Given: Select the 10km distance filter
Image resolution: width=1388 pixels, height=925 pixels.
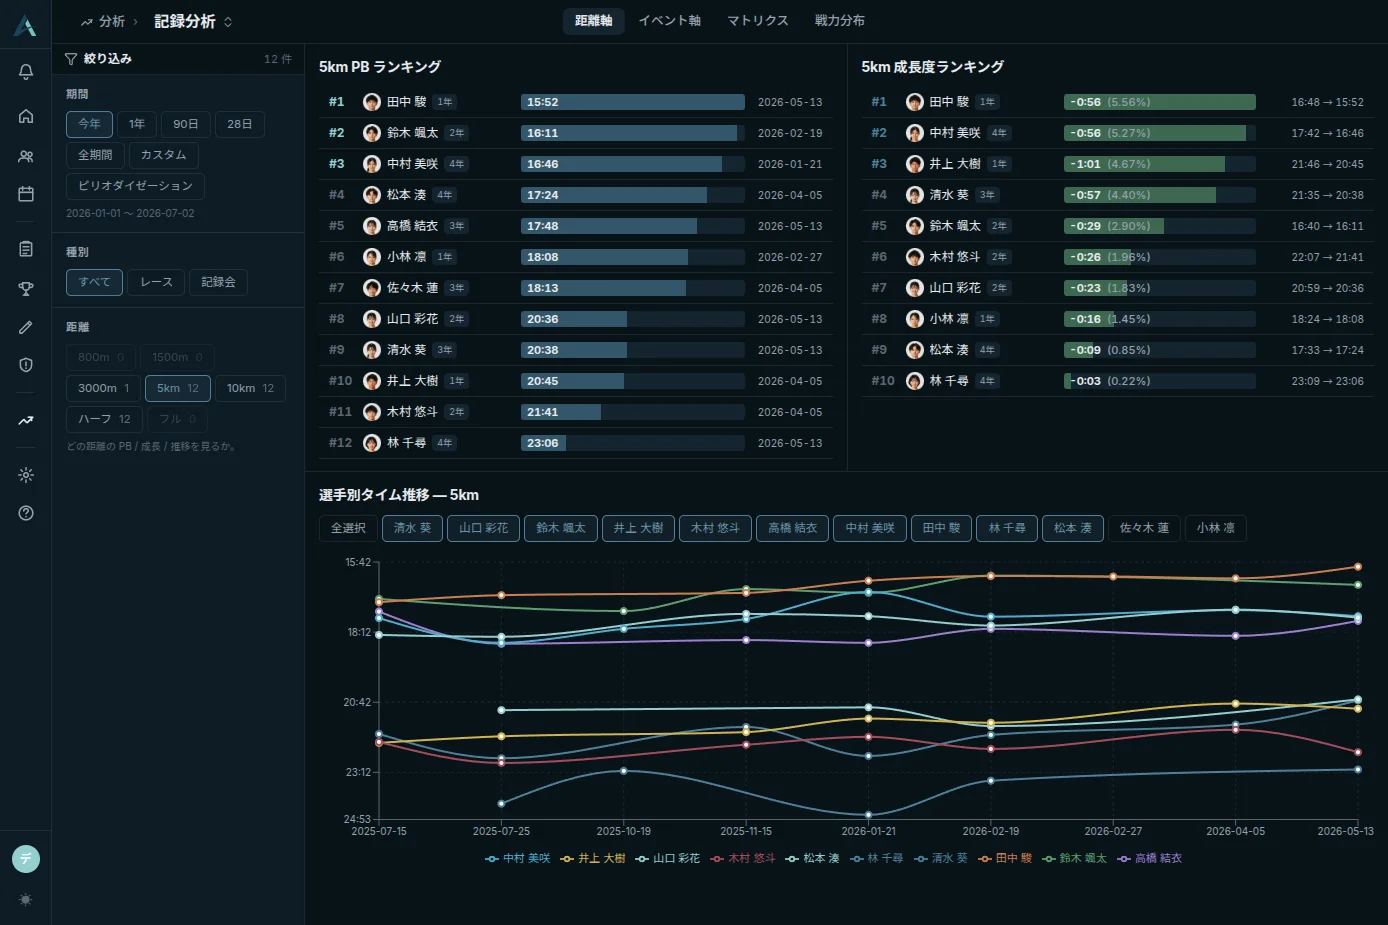Looking at the screenshot, I should point(250,388).
